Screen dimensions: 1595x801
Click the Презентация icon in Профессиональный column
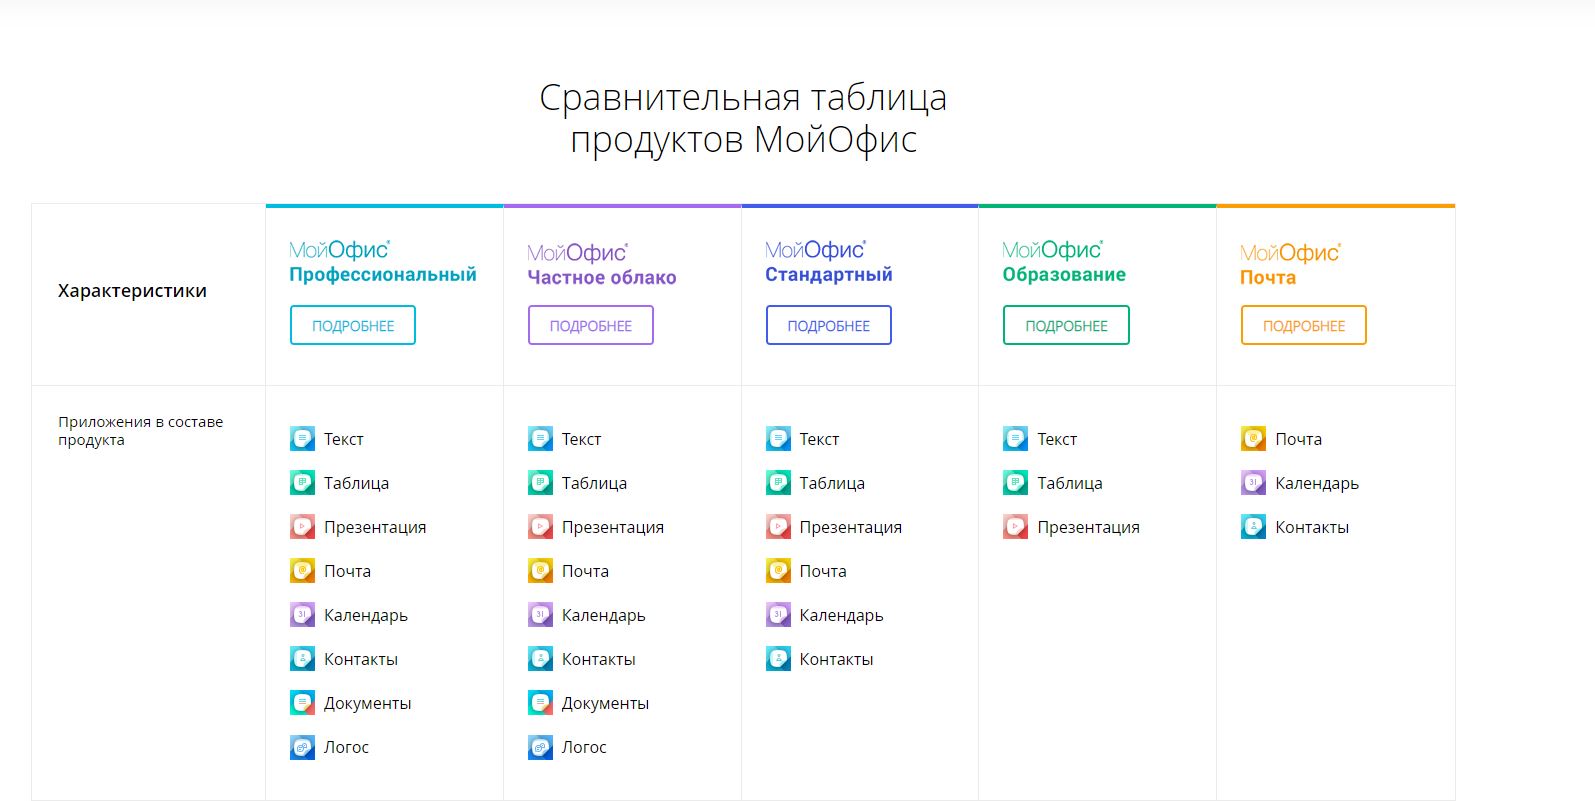(x=302, y=526)
